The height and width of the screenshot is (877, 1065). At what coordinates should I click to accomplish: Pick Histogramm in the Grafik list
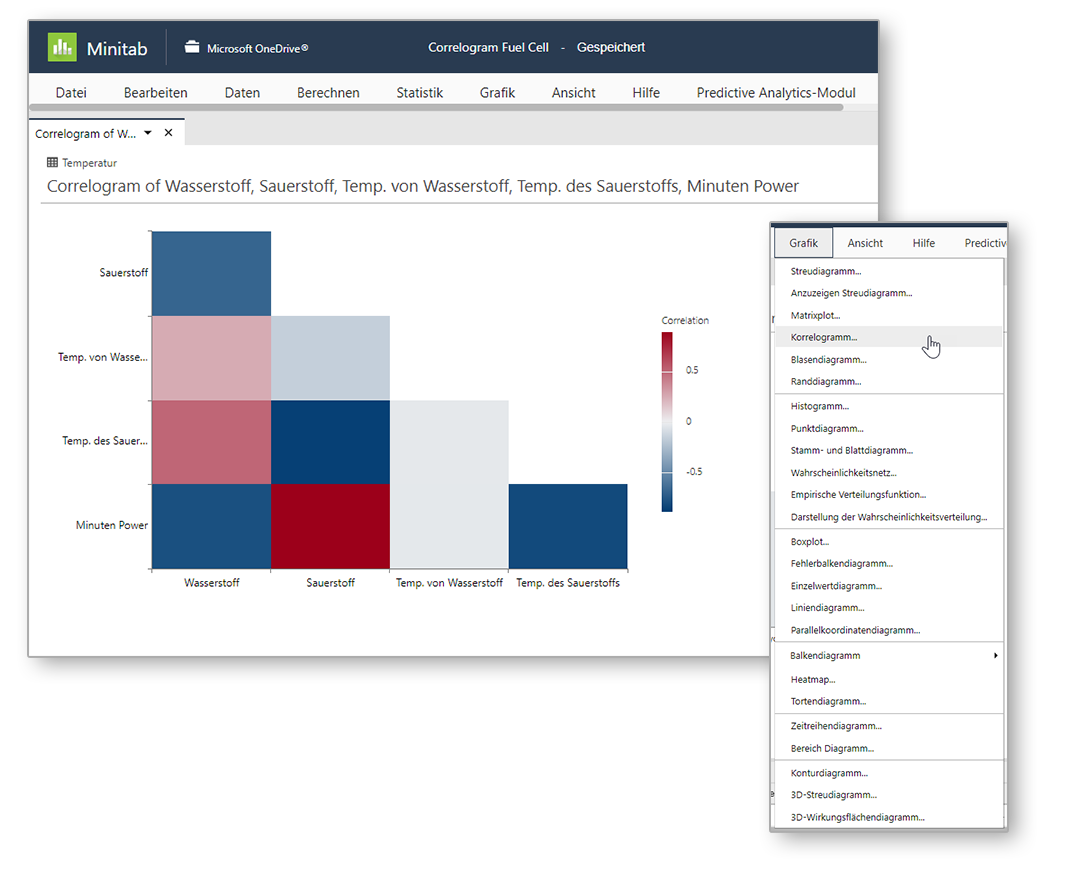click(x=819, y=407)
